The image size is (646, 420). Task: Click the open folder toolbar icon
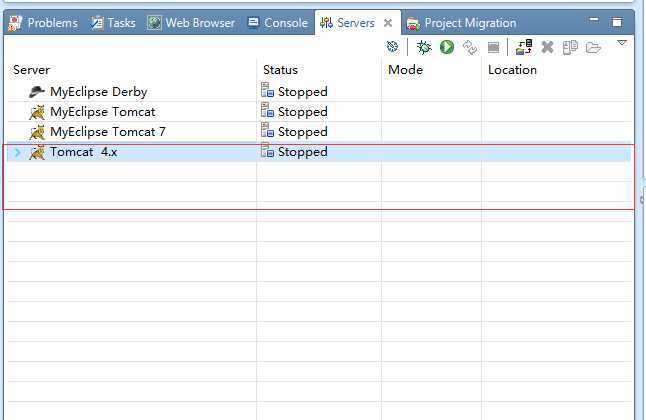pyautogui.click(x=593, y=47)
